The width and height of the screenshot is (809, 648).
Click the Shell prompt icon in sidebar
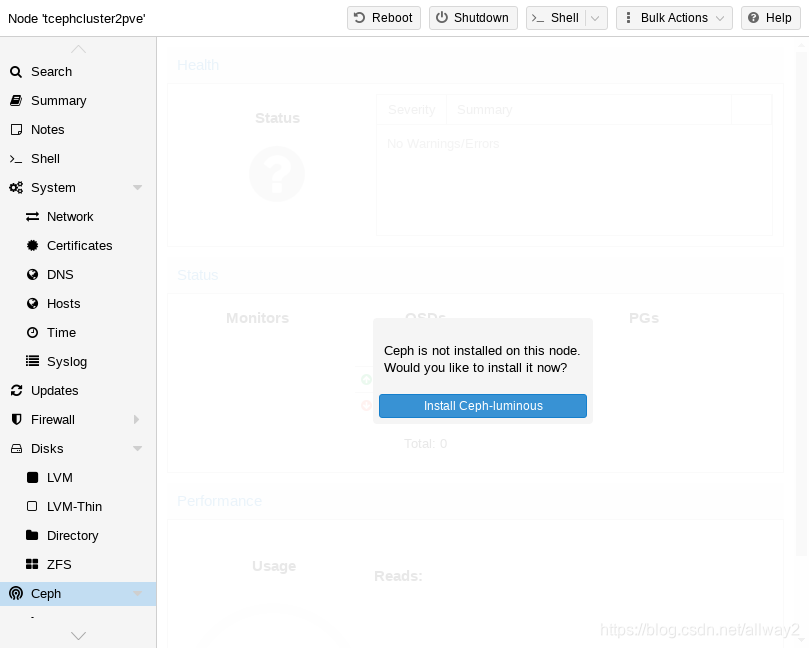16,159
